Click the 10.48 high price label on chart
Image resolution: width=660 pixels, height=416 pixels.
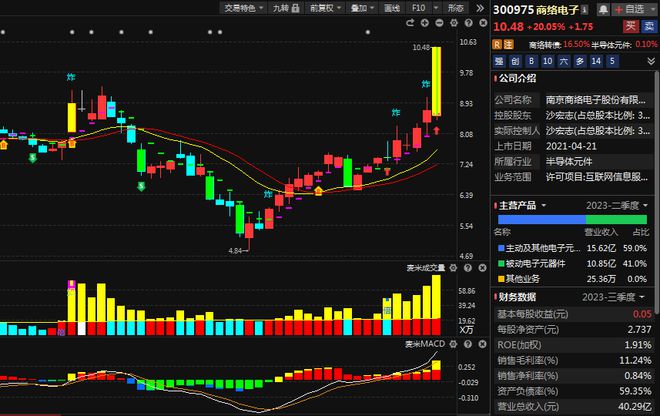pos(421,48)
